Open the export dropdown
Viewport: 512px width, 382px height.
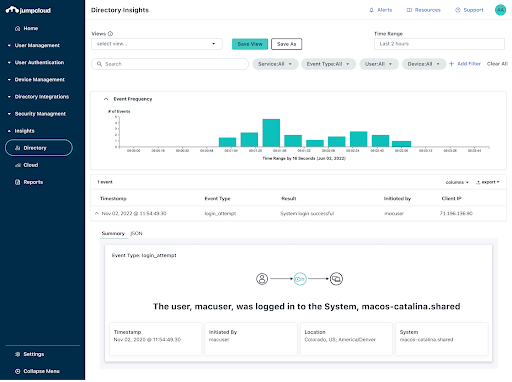coord(488,182)
